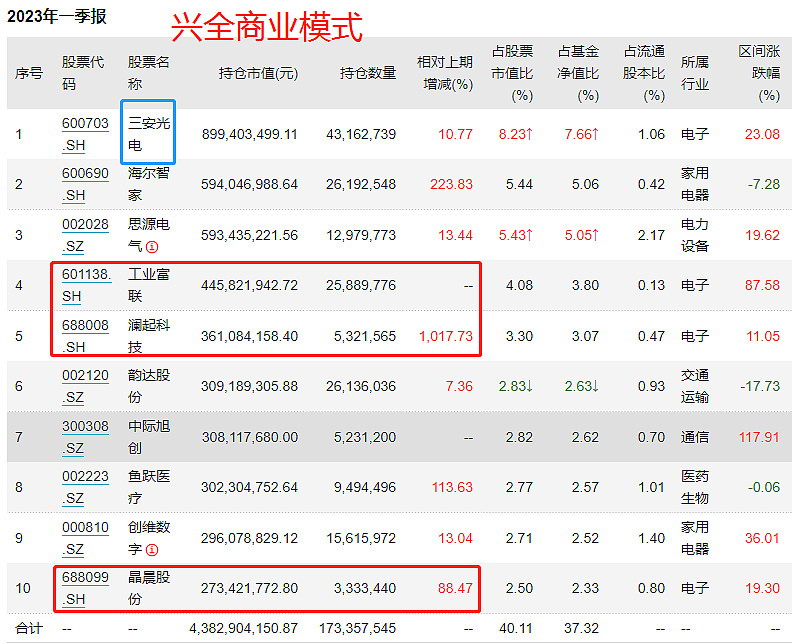Select stock name 鱼跃医疗
The width and height of the screenshot is (792, 644).
[148, 487]
